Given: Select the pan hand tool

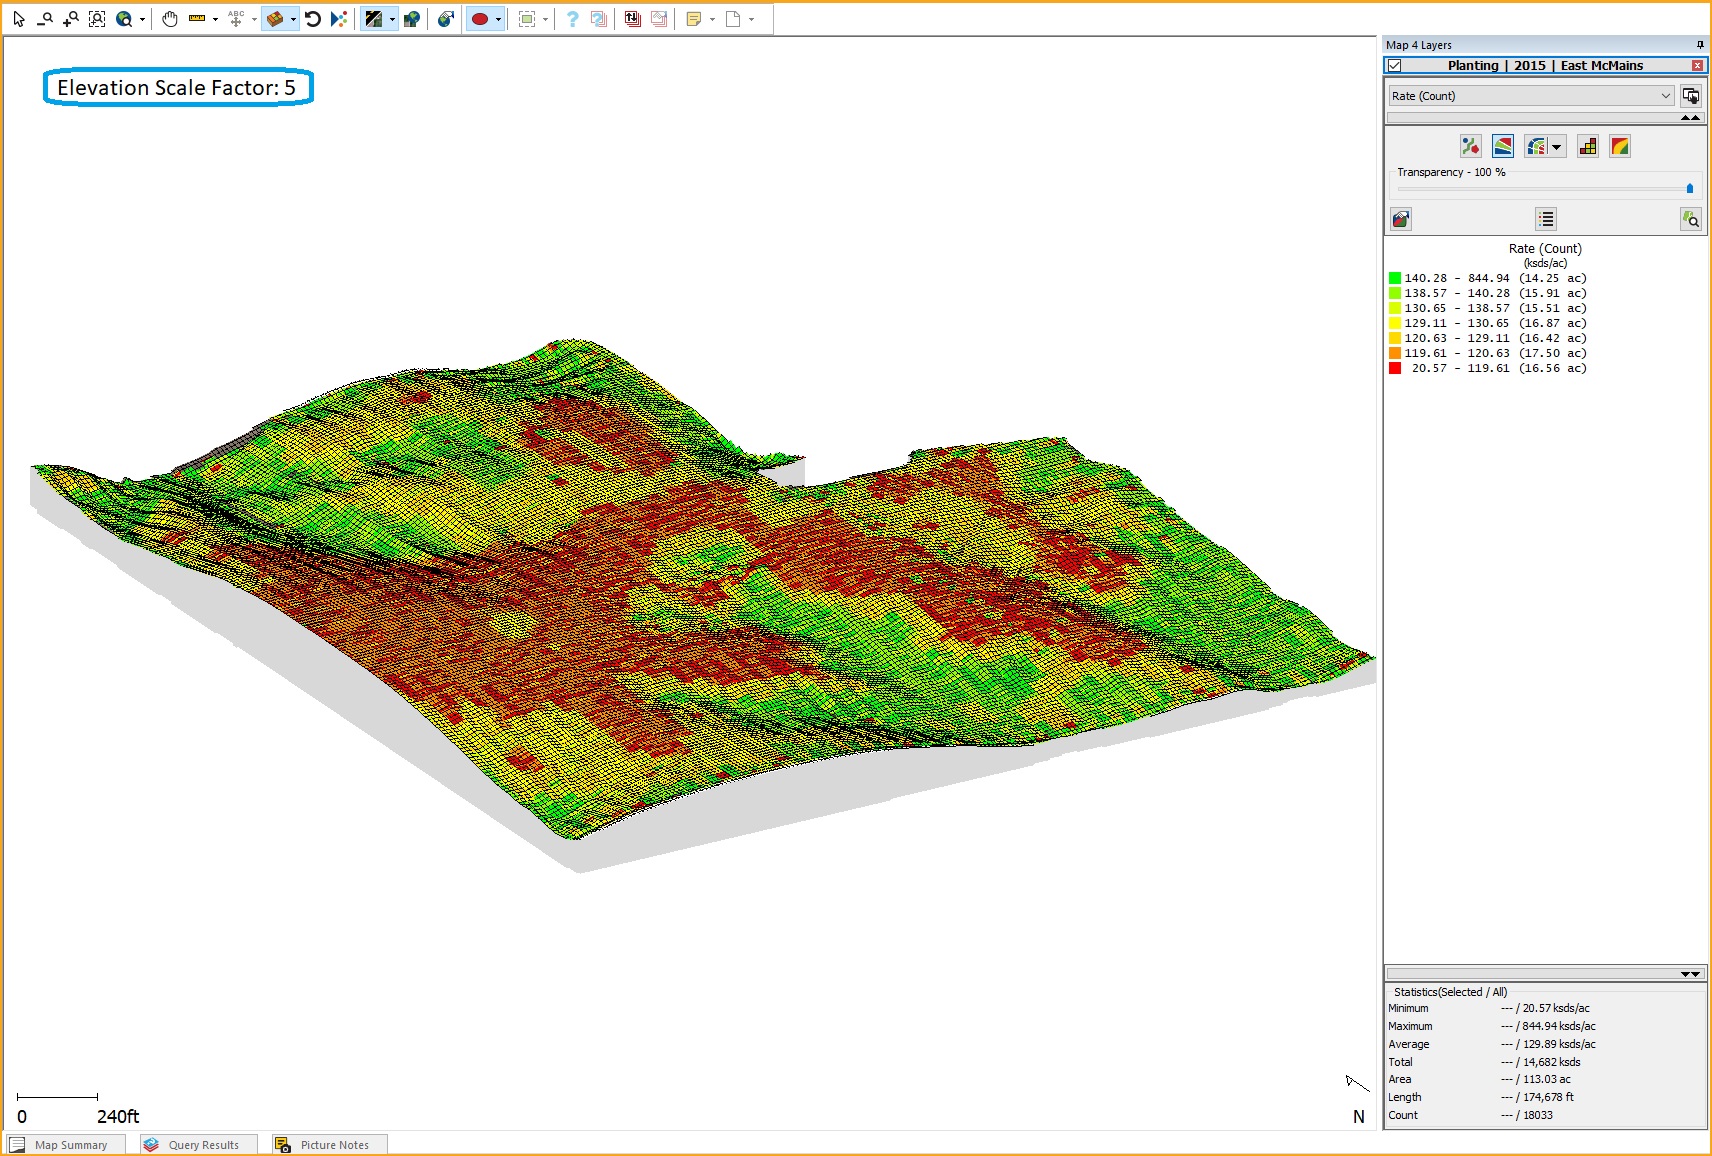Looking at the screenshot, I should point(170,19).
